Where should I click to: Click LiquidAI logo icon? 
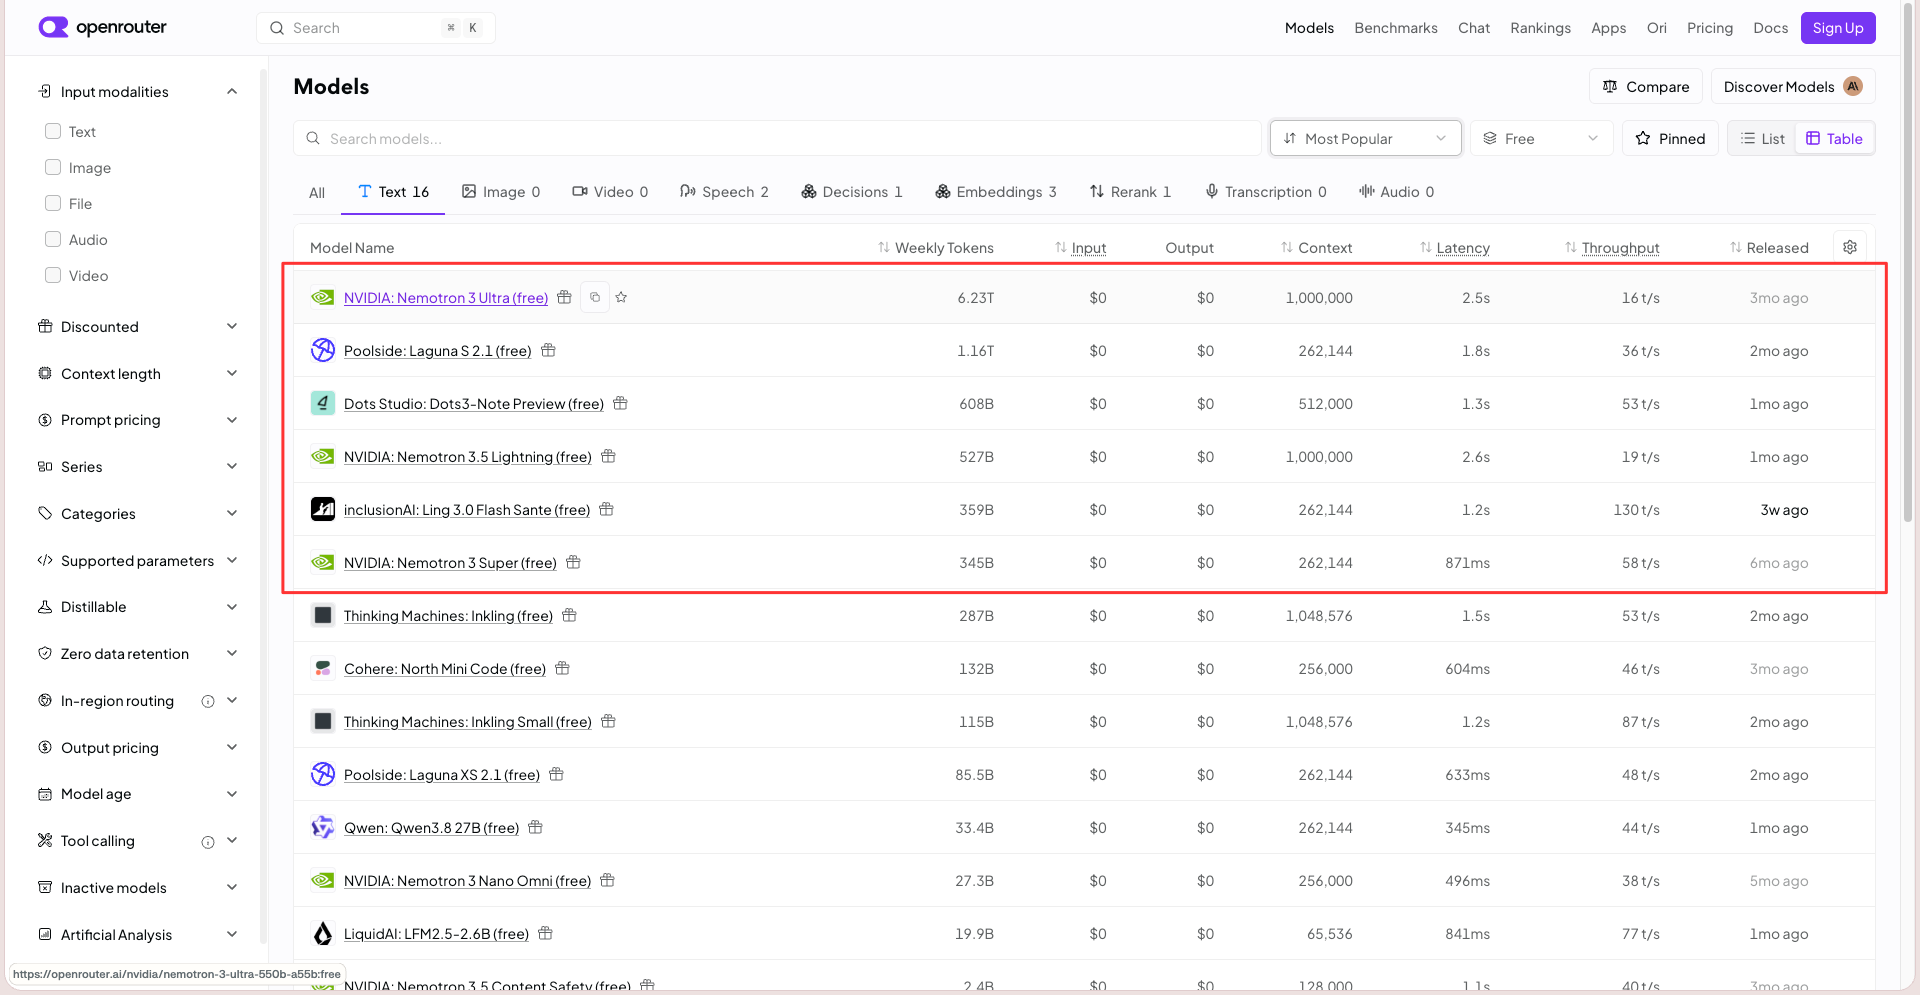click(322, 933)
